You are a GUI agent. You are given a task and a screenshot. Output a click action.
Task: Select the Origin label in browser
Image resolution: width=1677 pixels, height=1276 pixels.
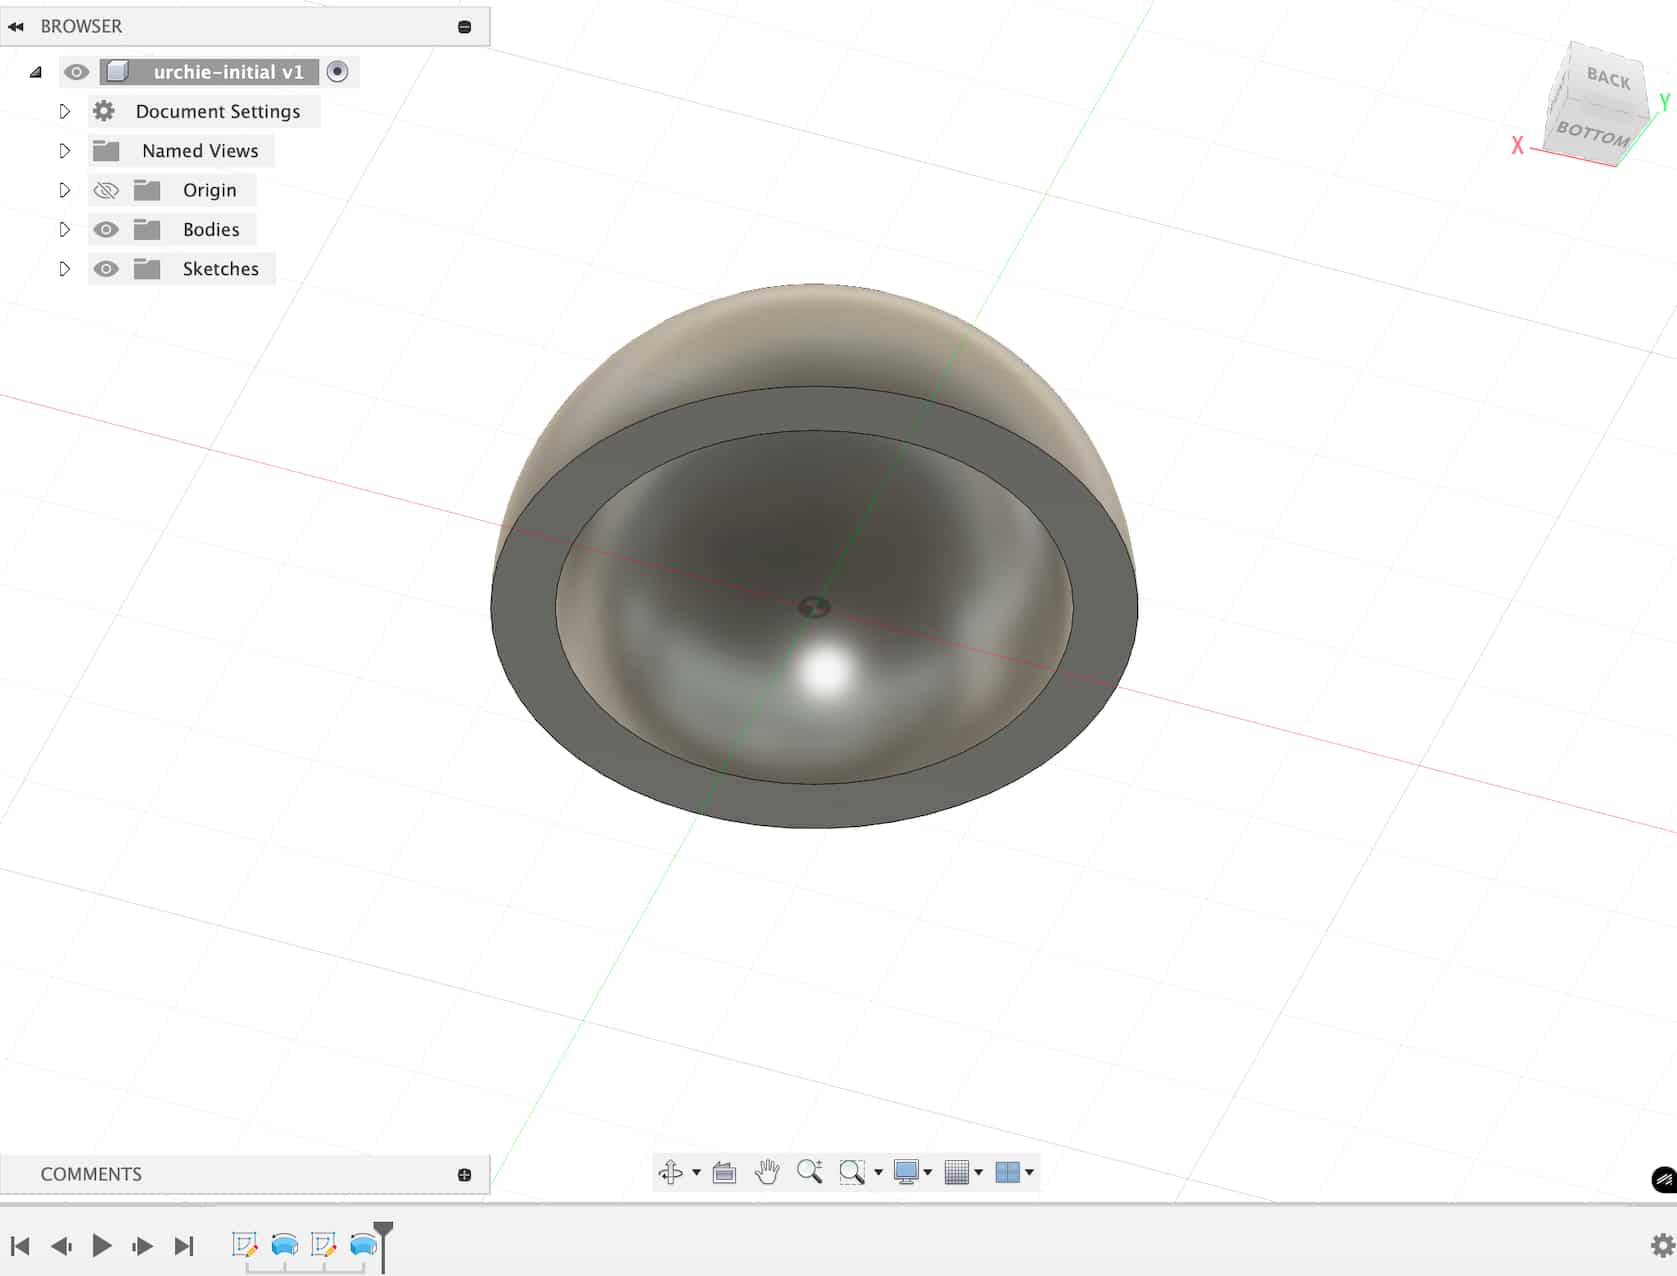(x=210, y=190)
